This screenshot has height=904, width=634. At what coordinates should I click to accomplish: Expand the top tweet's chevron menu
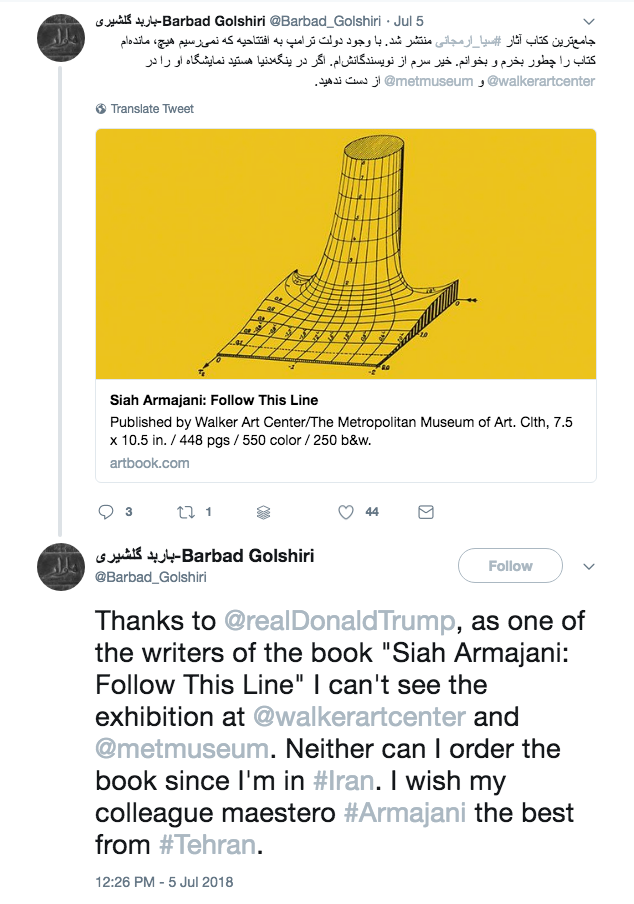tap(588, 22)
